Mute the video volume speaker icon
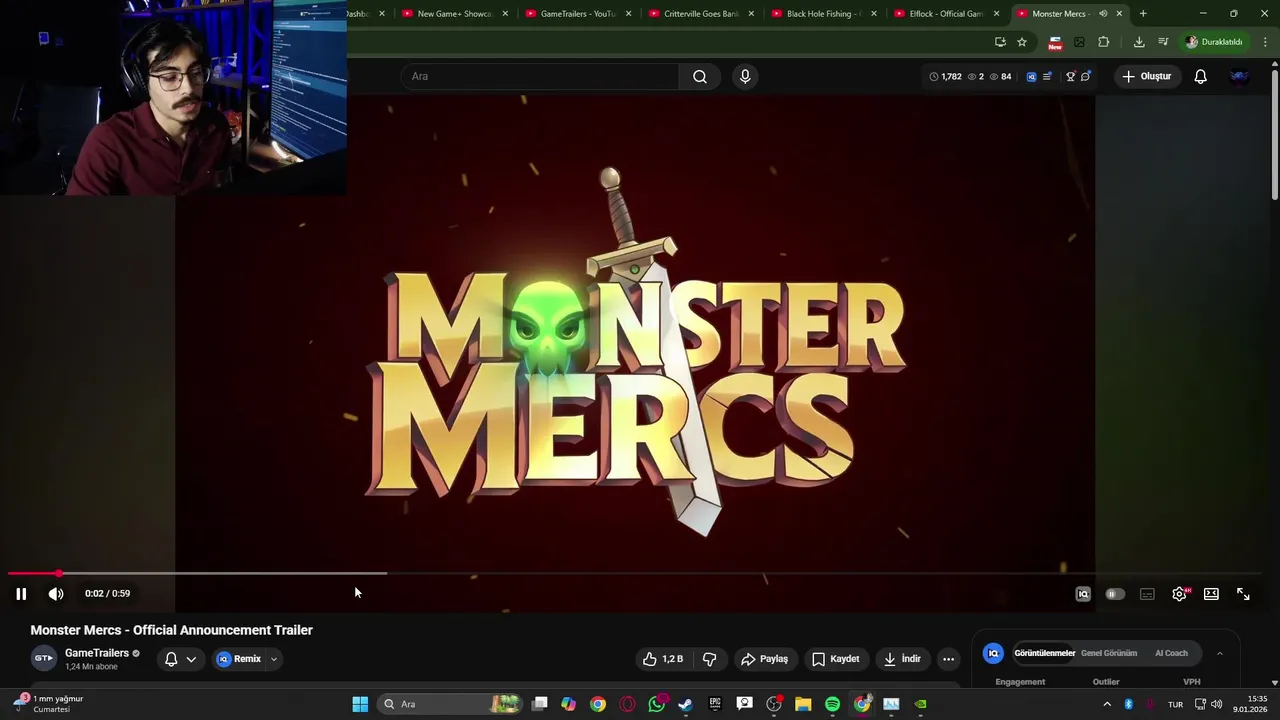The width and height of the screenshot is (1280, 720). point(56,594)
